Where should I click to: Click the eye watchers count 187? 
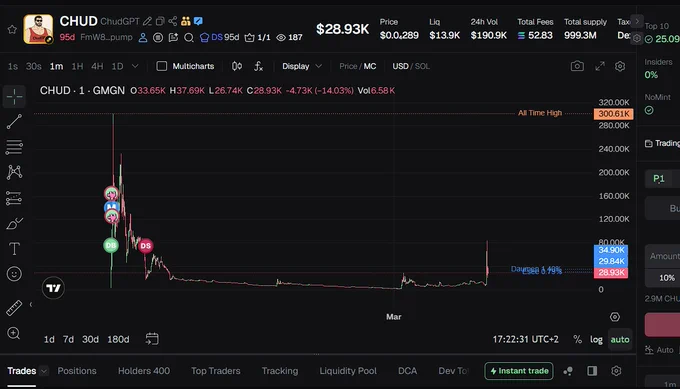click(289, 38)
